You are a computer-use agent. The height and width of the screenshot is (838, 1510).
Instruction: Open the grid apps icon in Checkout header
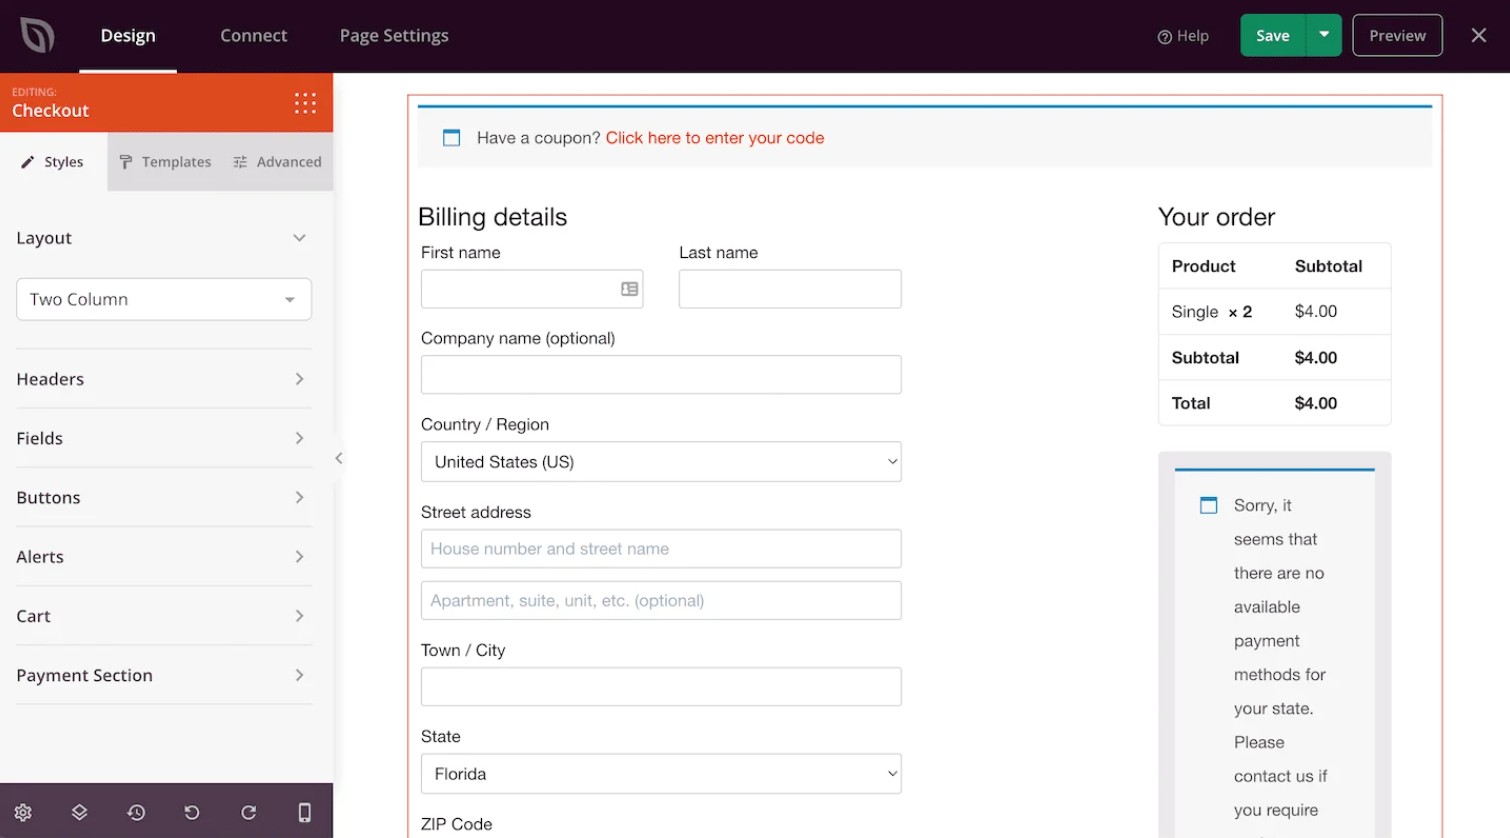tap(305, 102)
